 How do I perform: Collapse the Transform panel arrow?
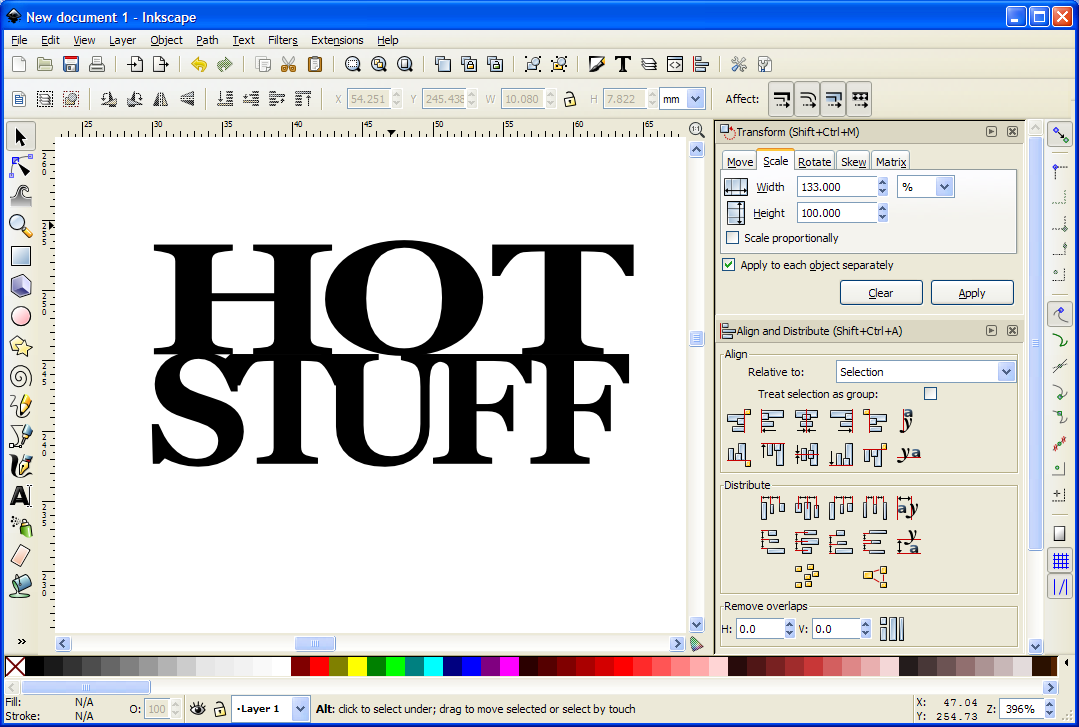pyautogui.click(x=991, y=131)
